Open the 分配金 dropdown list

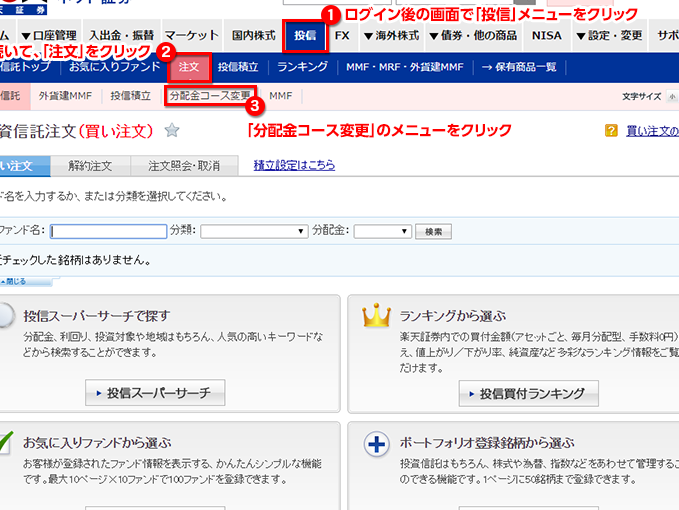point(382,231)
